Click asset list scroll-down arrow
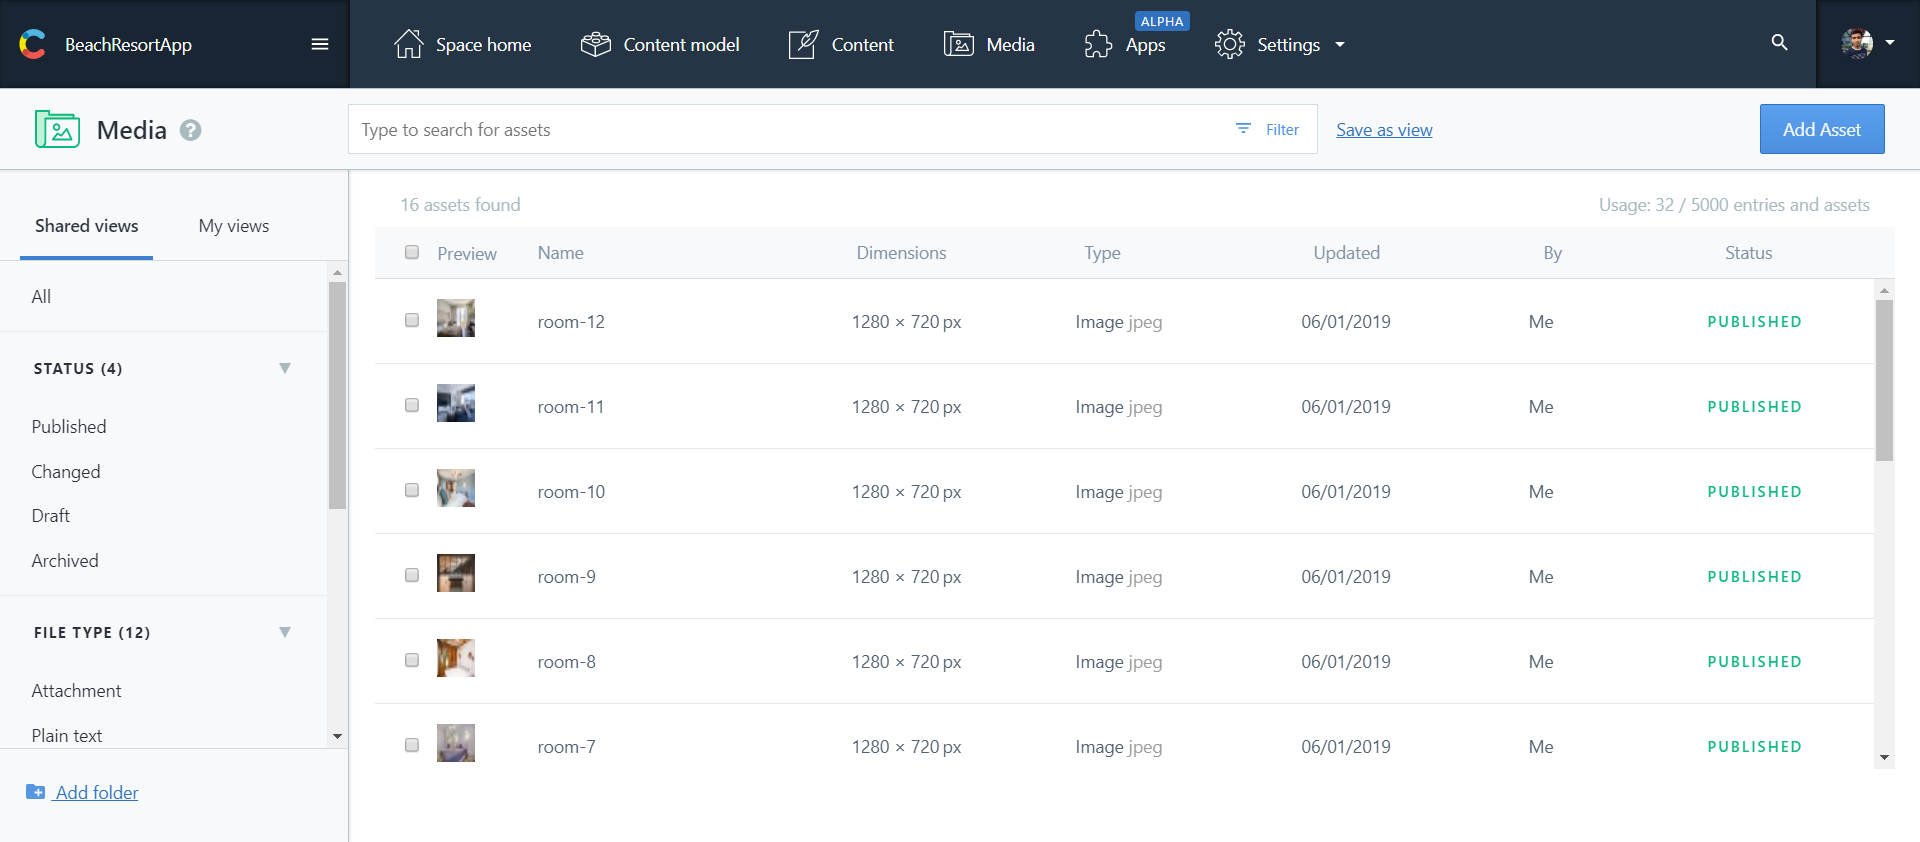Image resolution: width=1920 pixels, height=842 pixels. (x=1884, y=757)
